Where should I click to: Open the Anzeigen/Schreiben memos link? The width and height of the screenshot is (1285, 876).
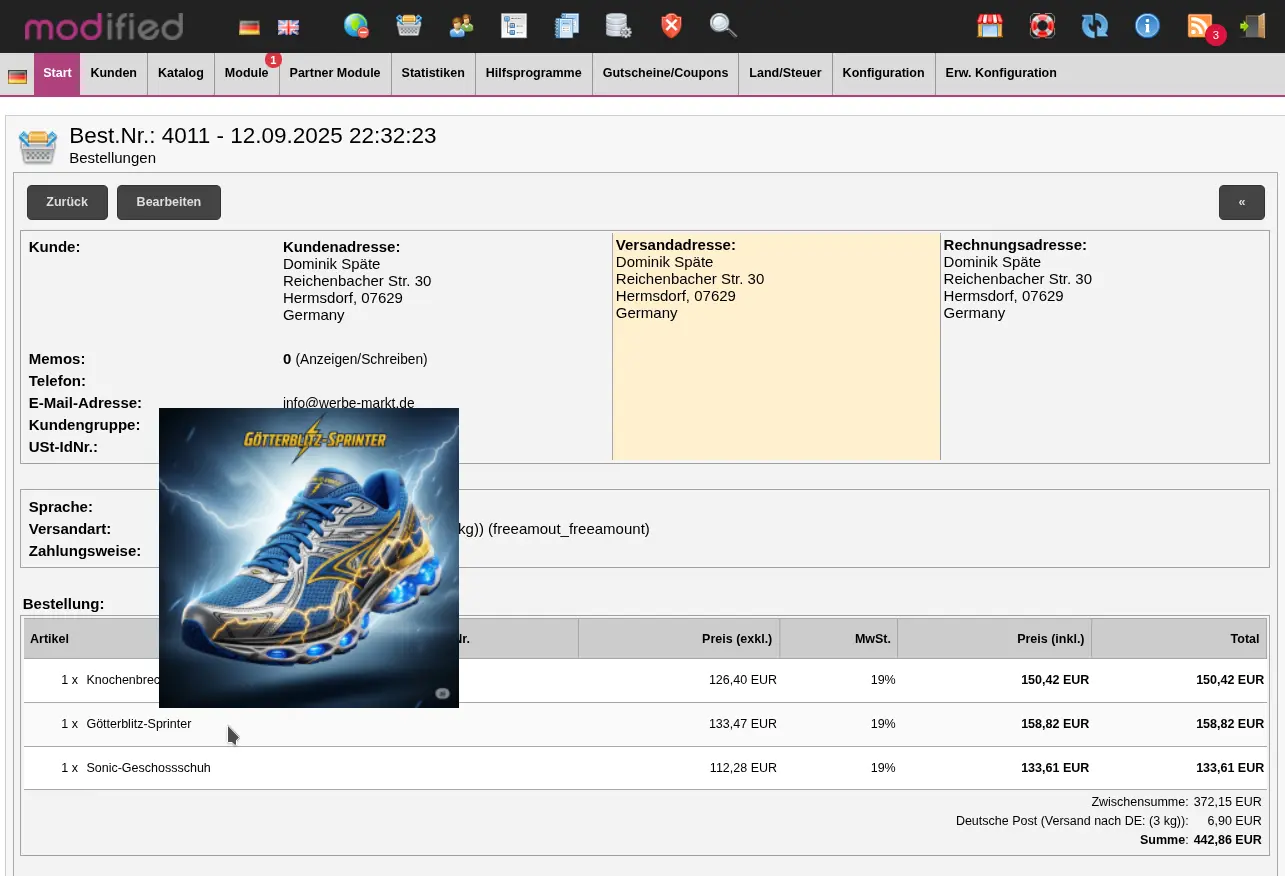361,359
